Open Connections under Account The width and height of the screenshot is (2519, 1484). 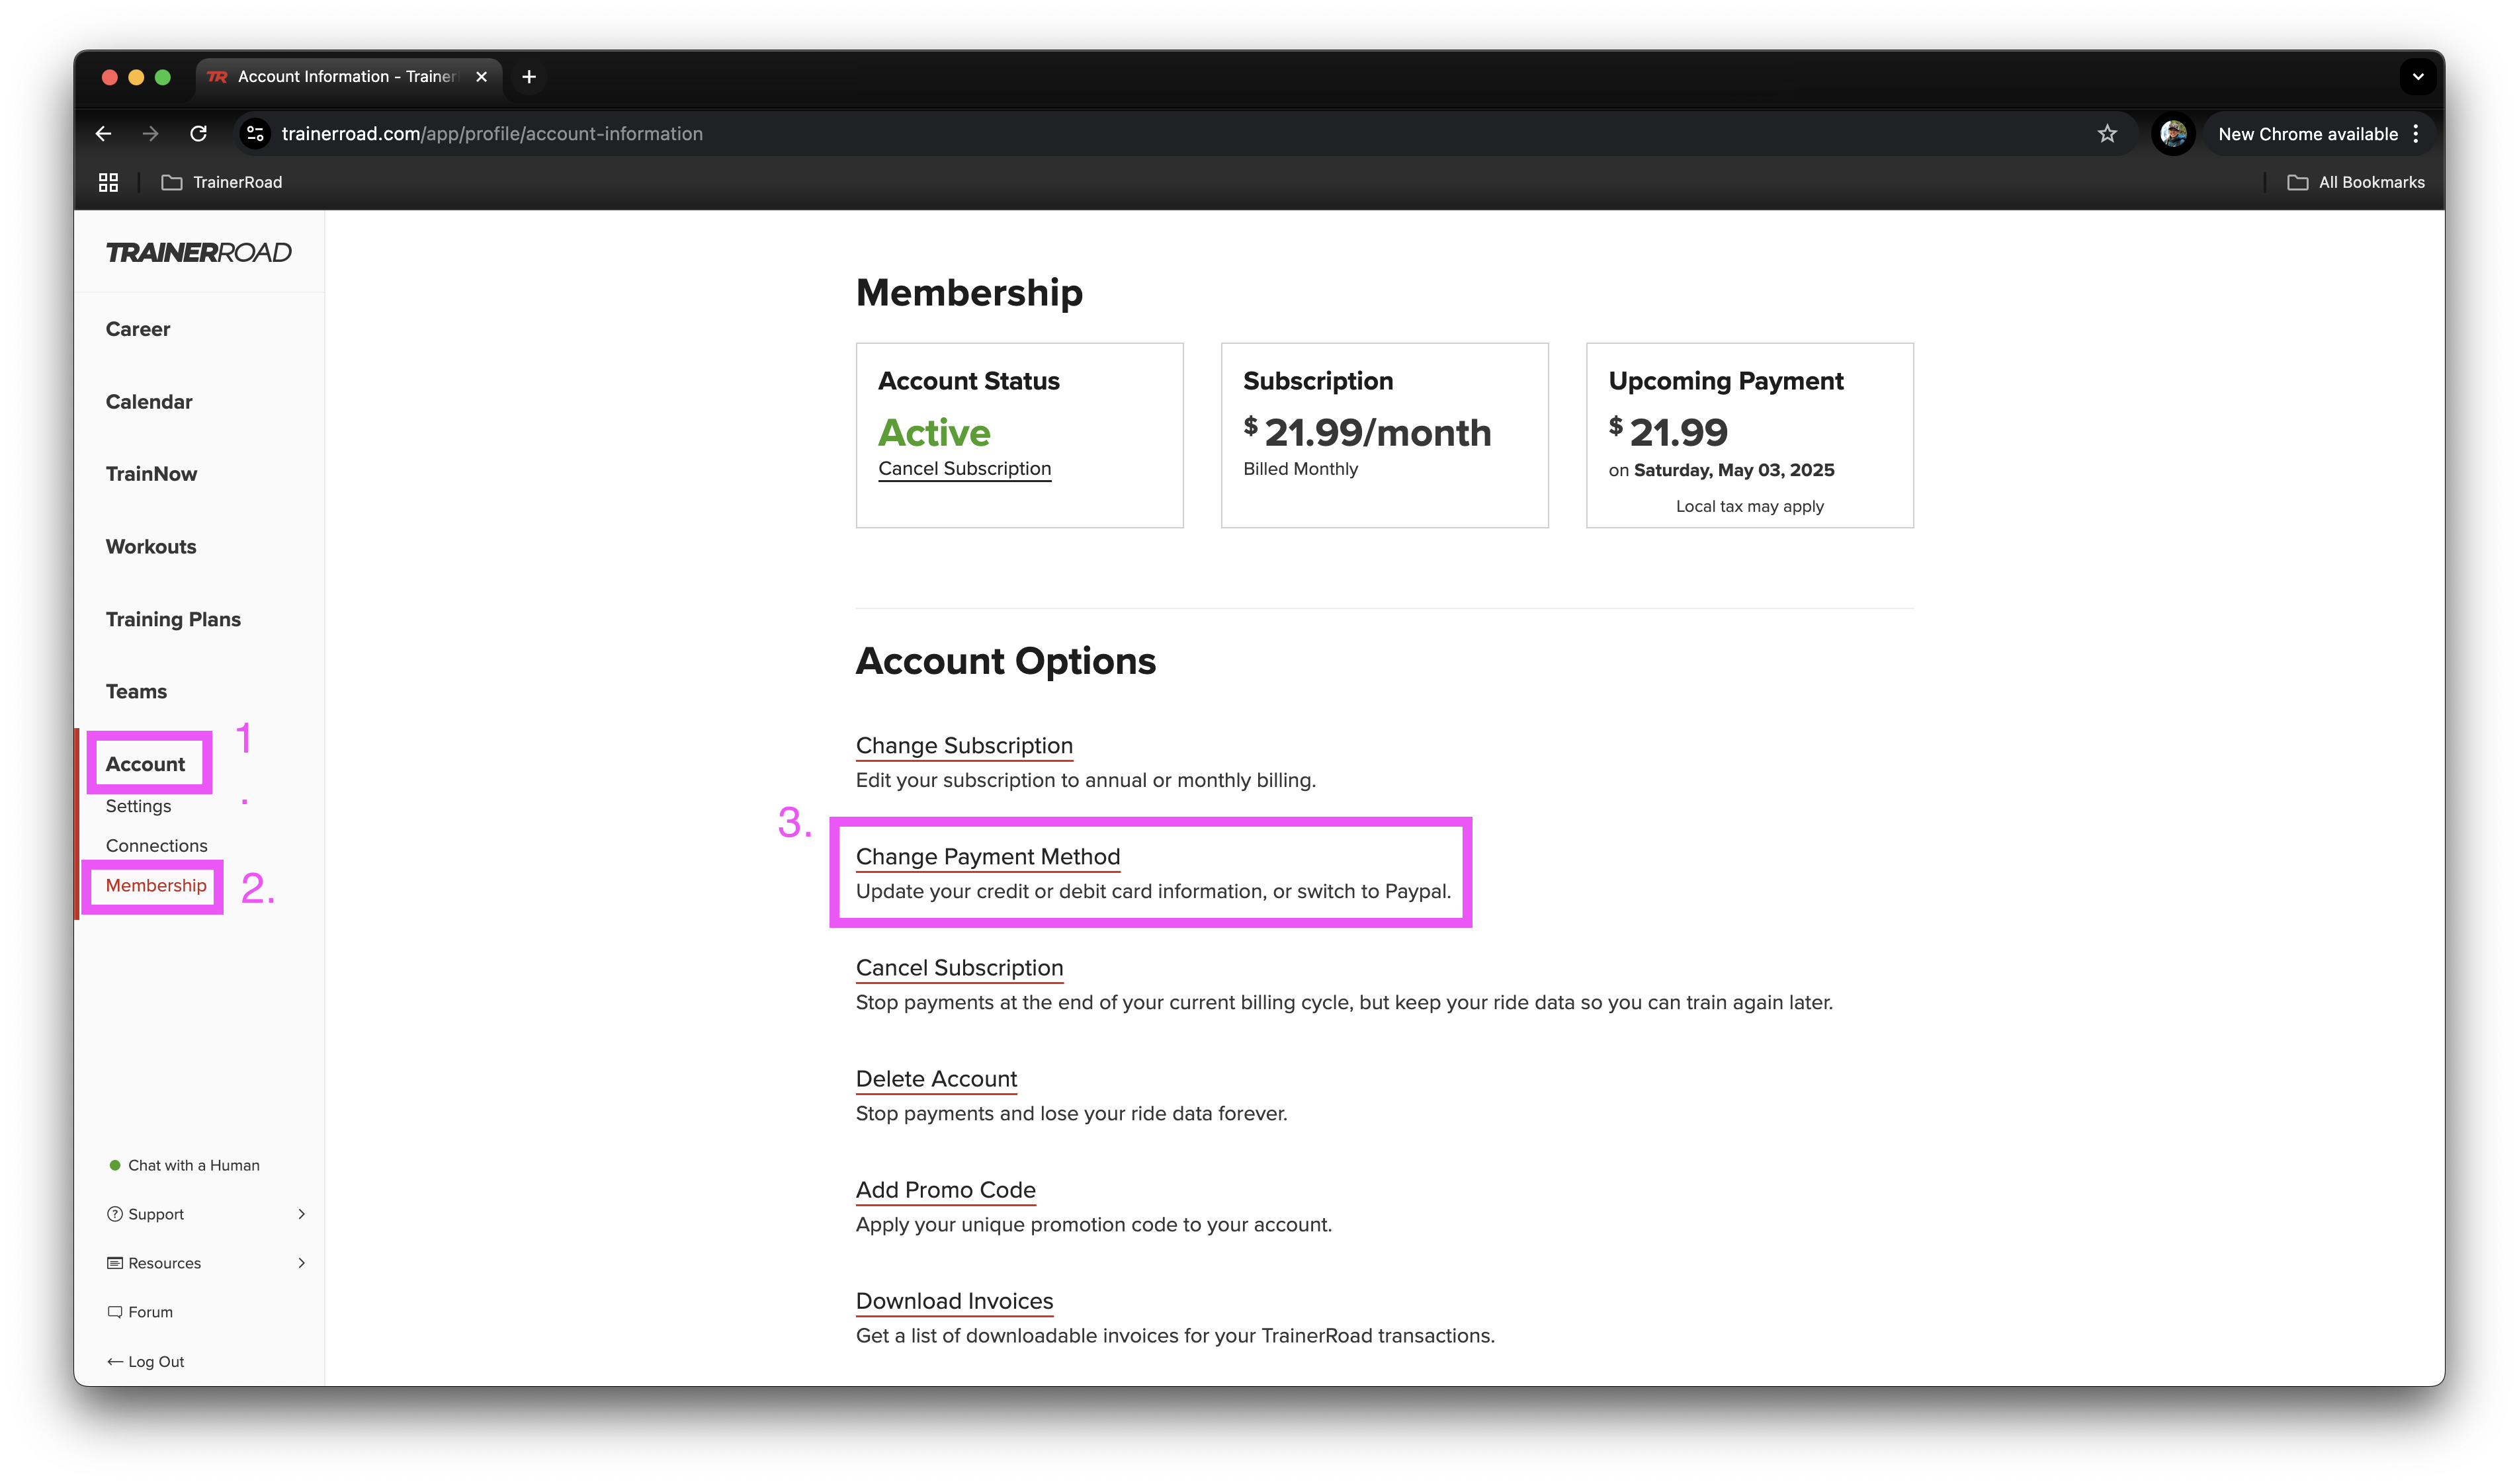157,846
